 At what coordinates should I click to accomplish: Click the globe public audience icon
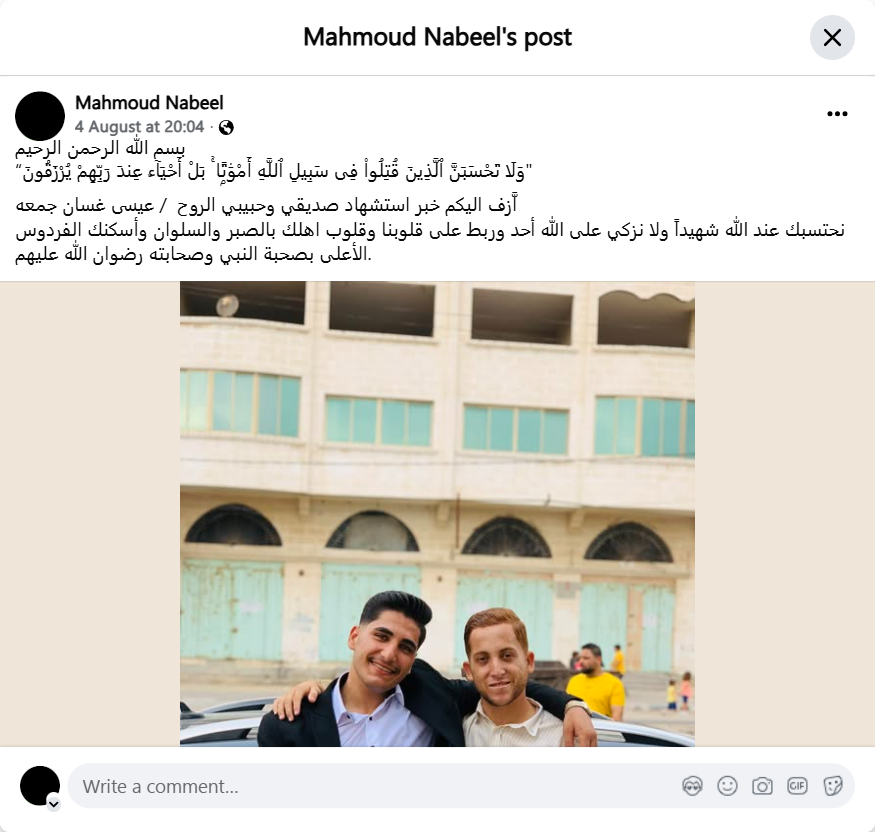226,128
